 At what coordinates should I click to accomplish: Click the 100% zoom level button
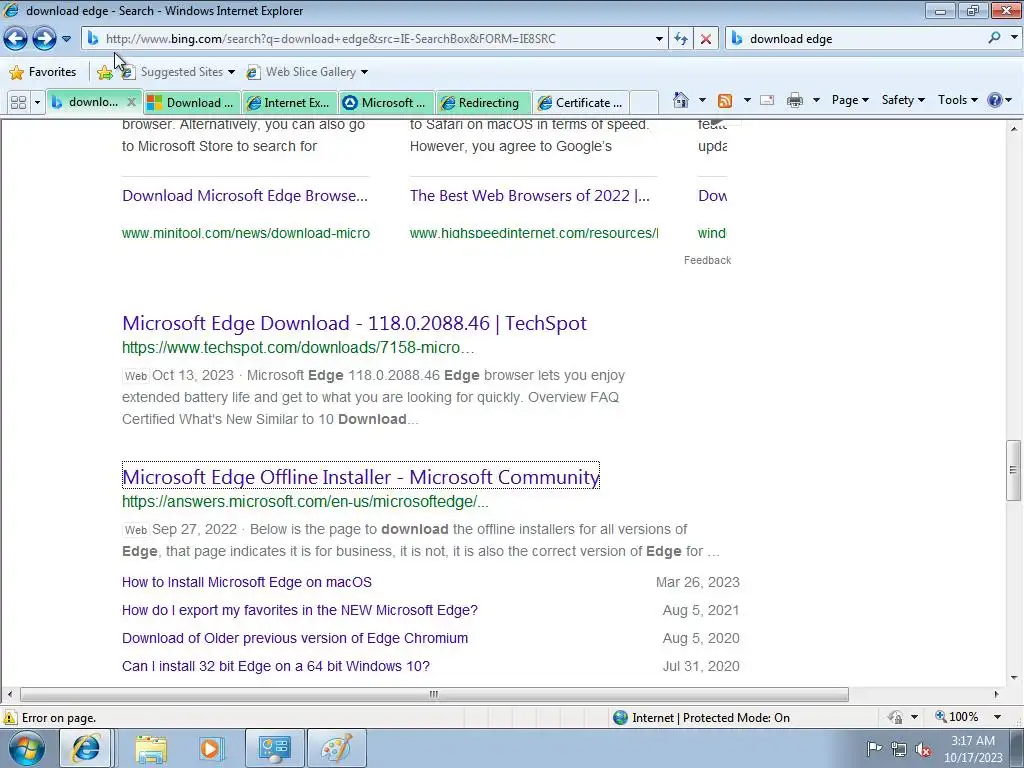[957, 717]
